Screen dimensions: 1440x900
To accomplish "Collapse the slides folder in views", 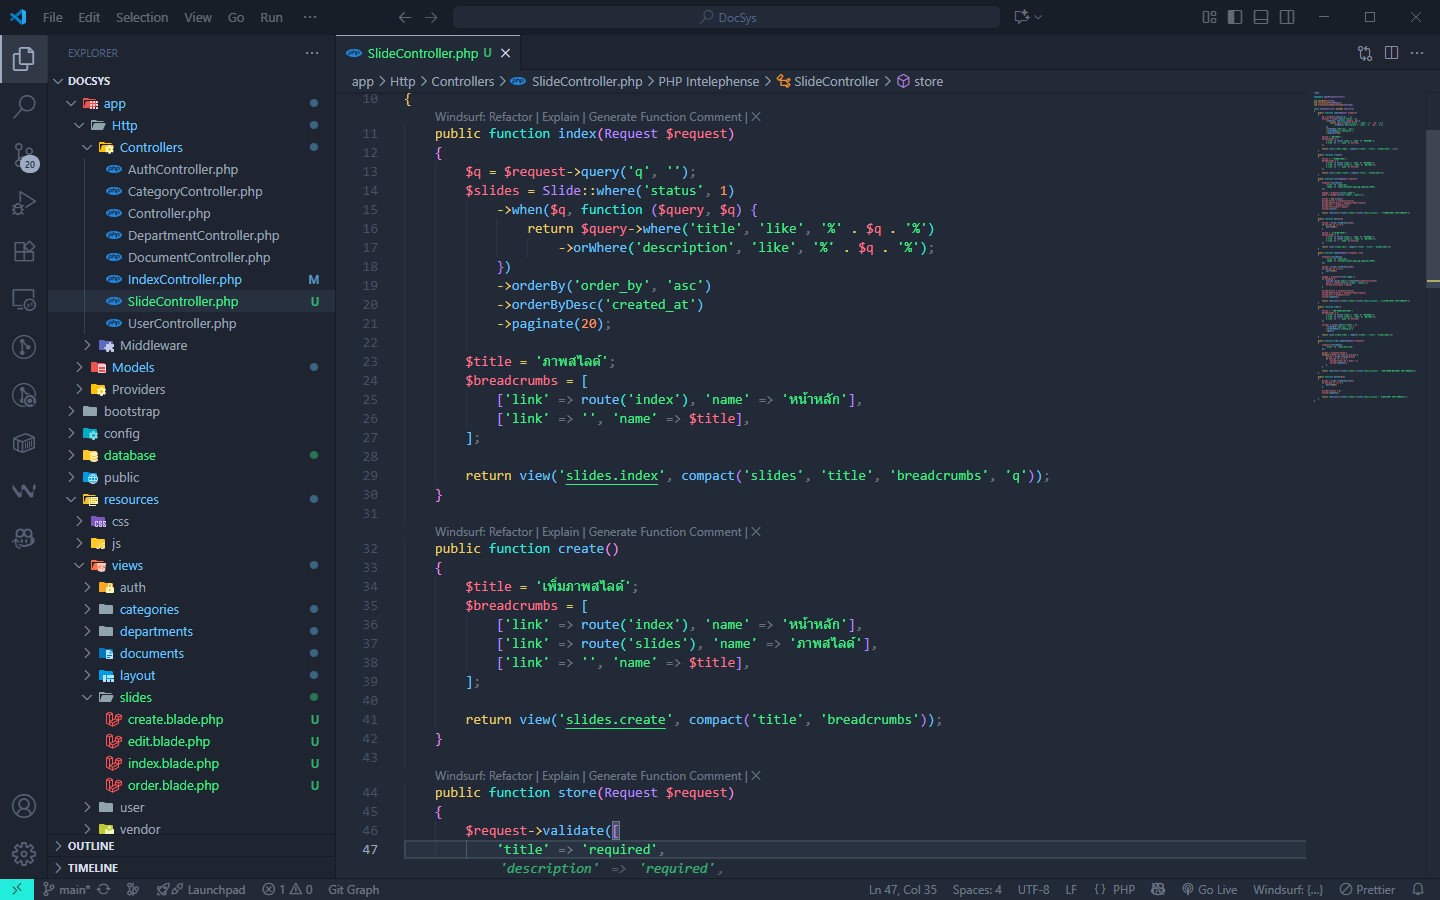I will tap(135, 697).
